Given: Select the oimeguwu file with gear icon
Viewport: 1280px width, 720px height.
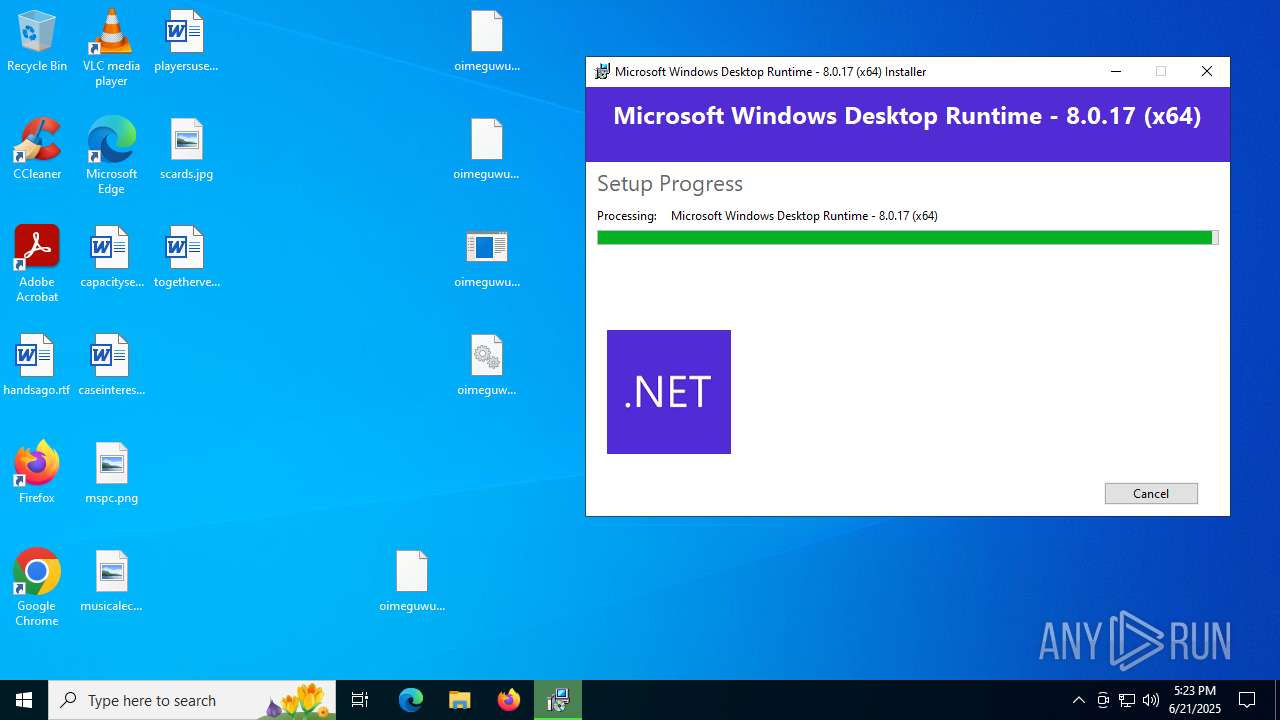Looking at the screenshot, I should click(487, 366).
